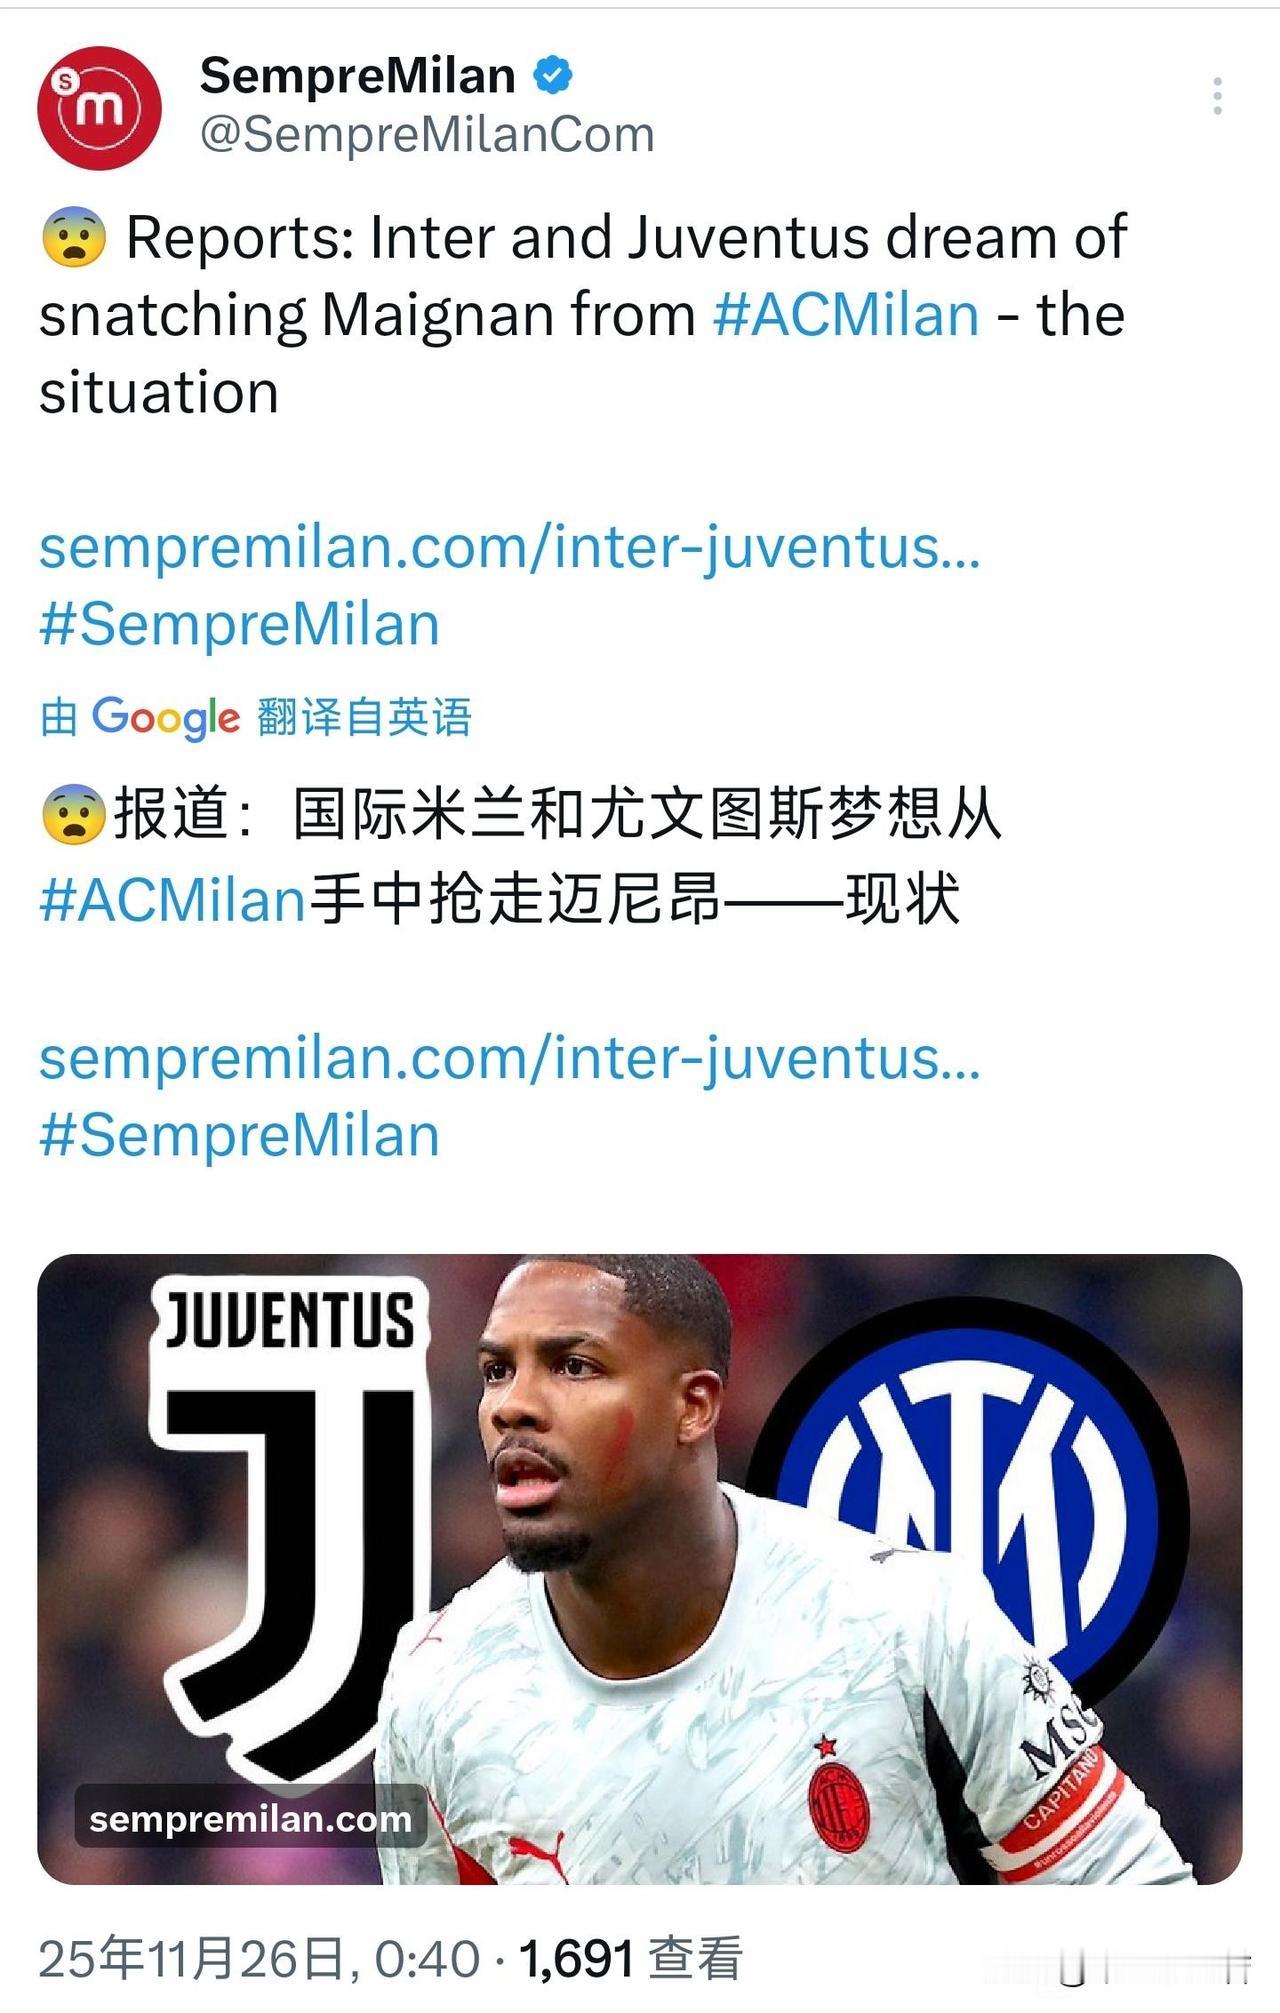Open #ACMilan hashtag in translated text
The height and width of the screenshot is (2013, 1280).
172,899
